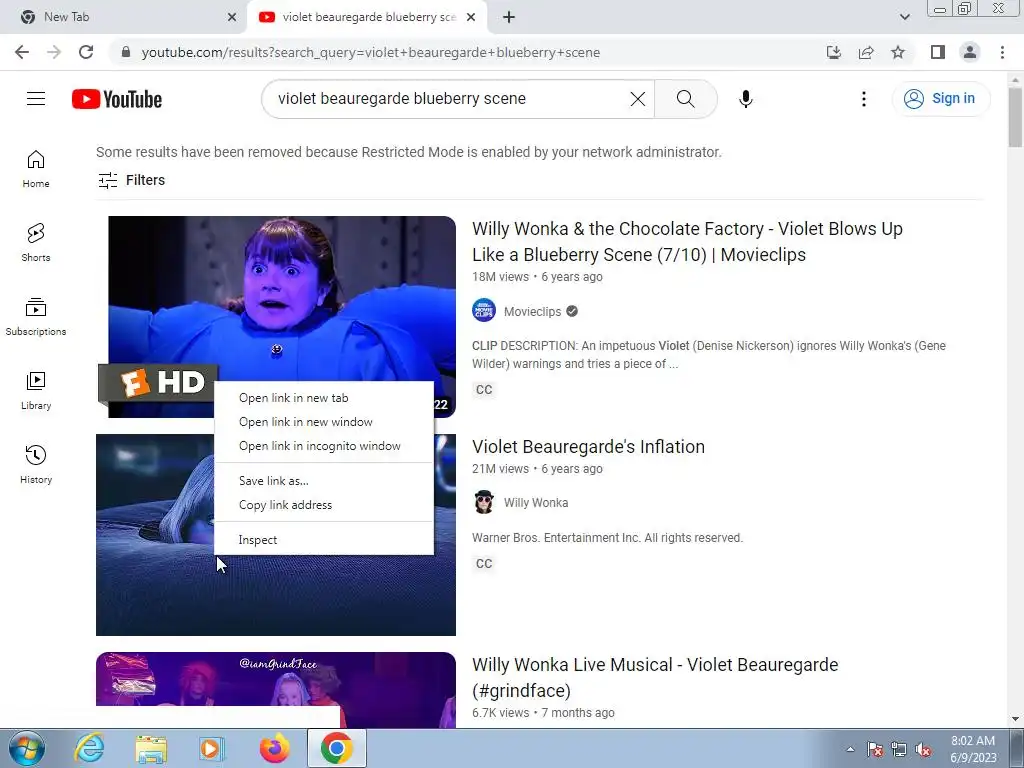
Task: Click the magnifier search button
Action: pyautogui.click(x=686, y=99)
